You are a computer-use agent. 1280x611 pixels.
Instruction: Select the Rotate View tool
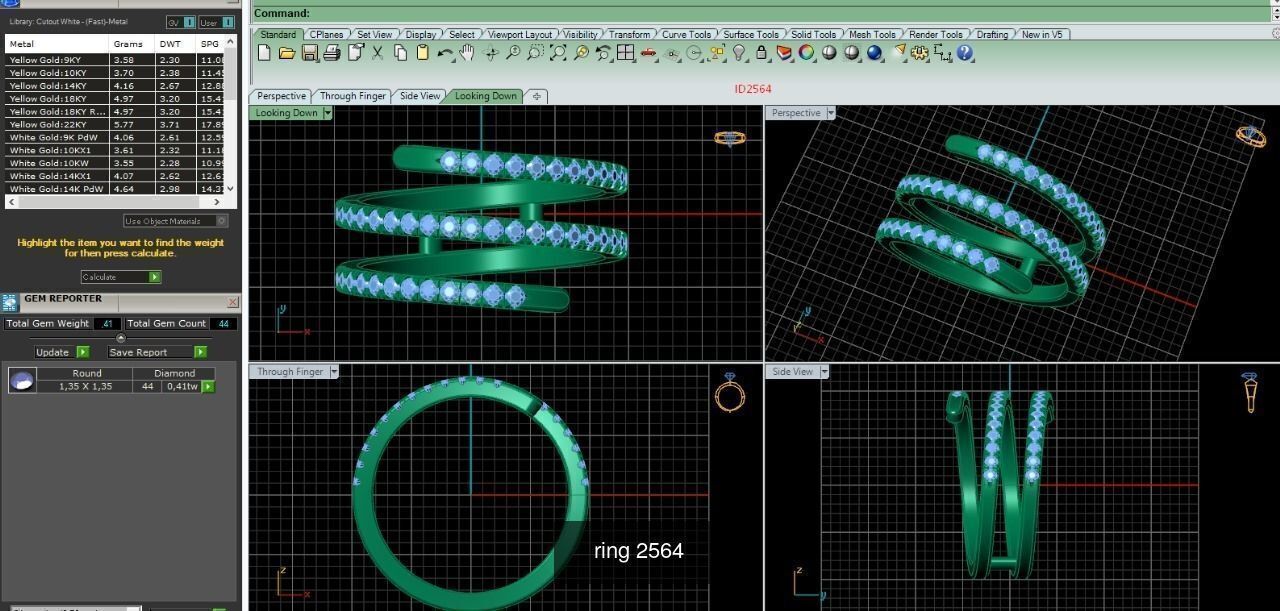(490, 52)
